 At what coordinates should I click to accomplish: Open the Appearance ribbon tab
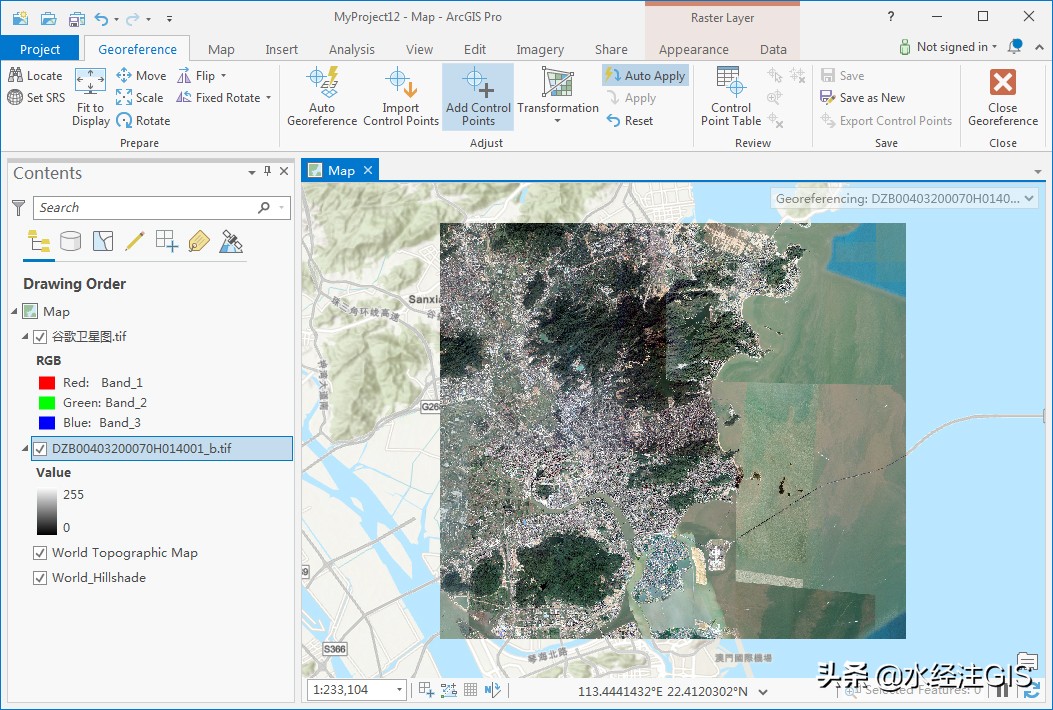(693, 49)
